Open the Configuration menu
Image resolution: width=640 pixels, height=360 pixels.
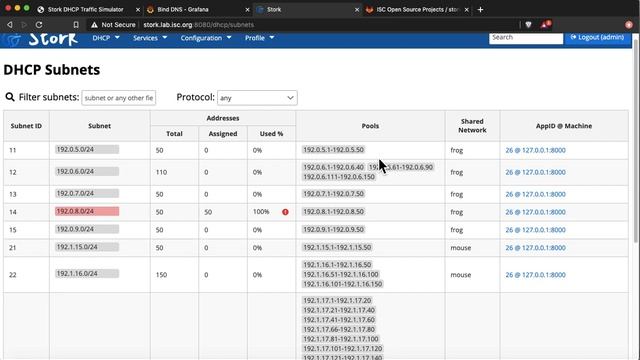206,38
